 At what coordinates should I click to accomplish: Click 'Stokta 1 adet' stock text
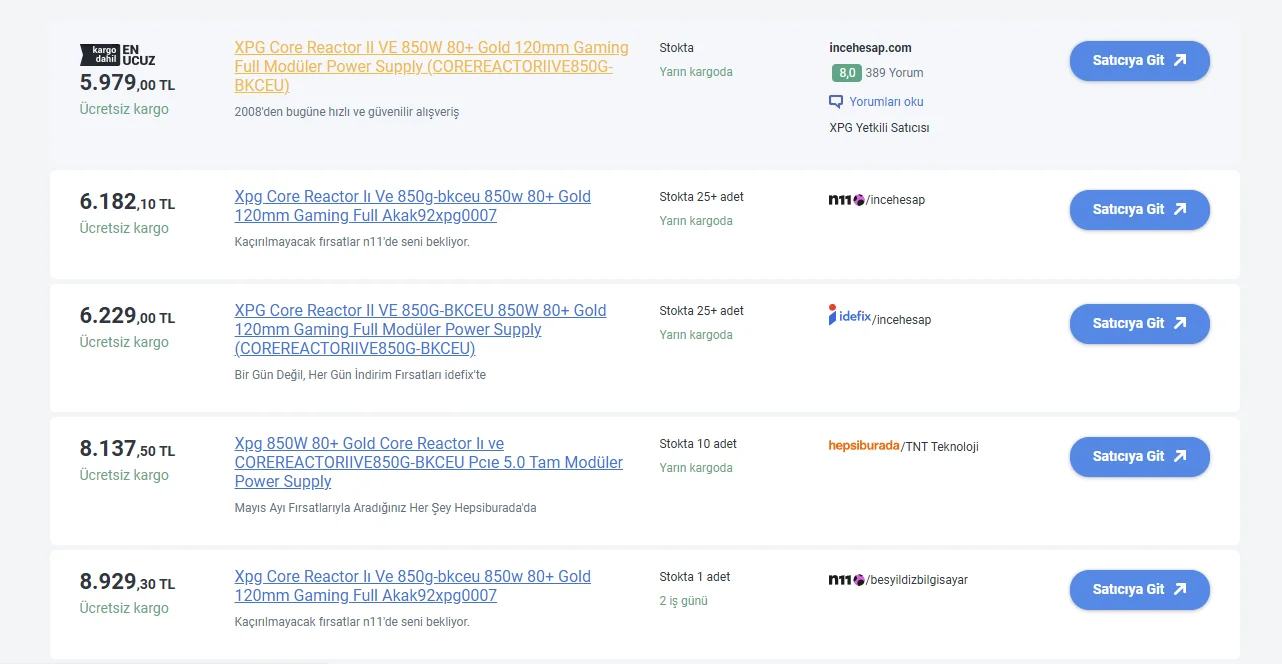695,577
